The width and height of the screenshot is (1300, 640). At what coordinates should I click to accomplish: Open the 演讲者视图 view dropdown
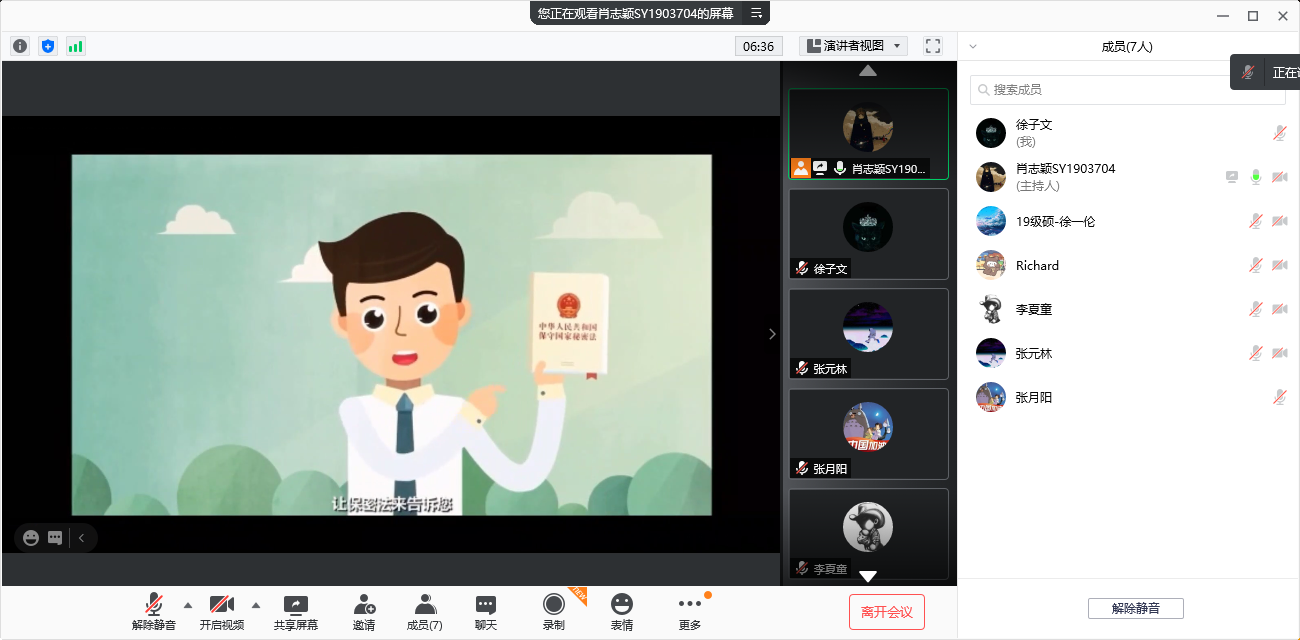point(853,46)
